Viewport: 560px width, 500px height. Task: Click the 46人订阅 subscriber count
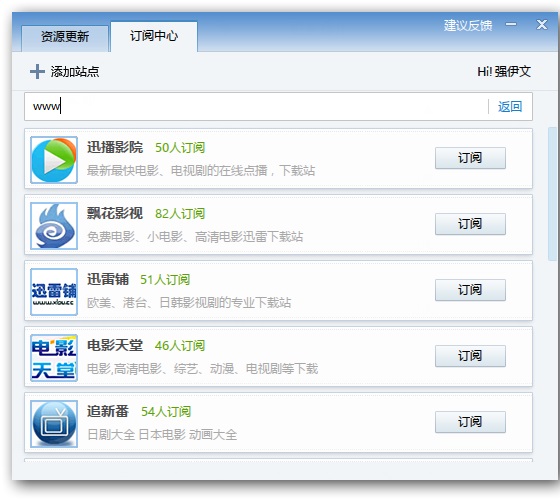tap(180, 346)
